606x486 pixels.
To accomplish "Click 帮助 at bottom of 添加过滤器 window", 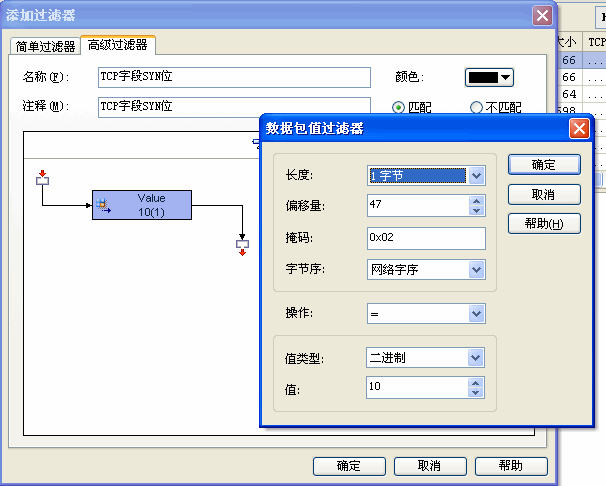I will pyautogui.click(x=511, y=466).
